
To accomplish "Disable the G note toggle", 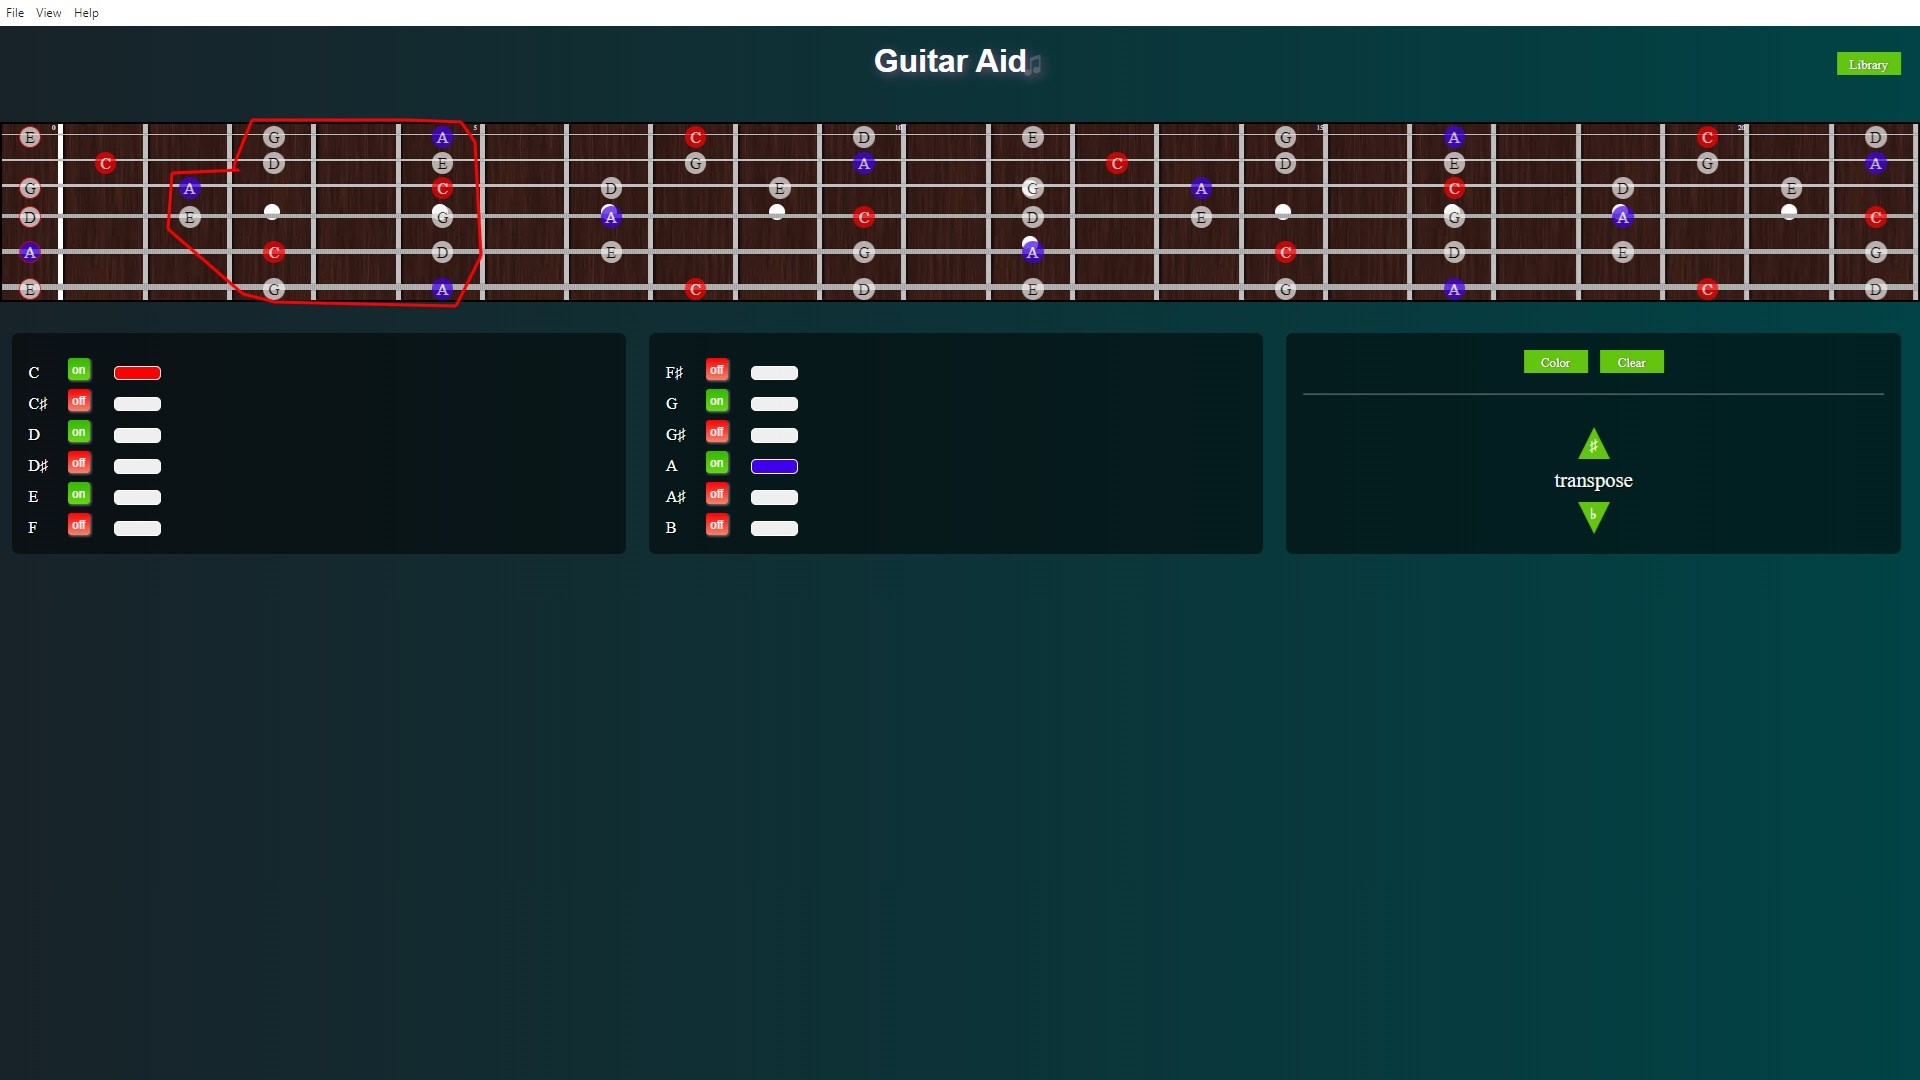I will click(x=716, y=401).
